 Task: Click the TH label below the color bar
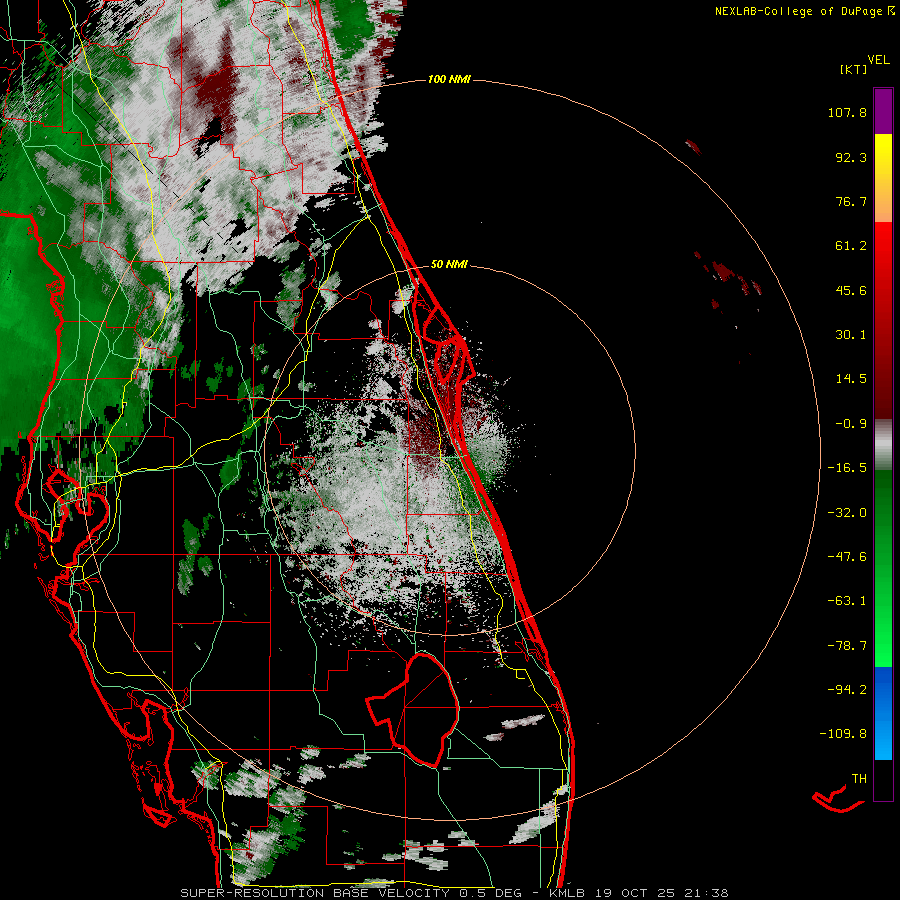(x=859, y=779)
